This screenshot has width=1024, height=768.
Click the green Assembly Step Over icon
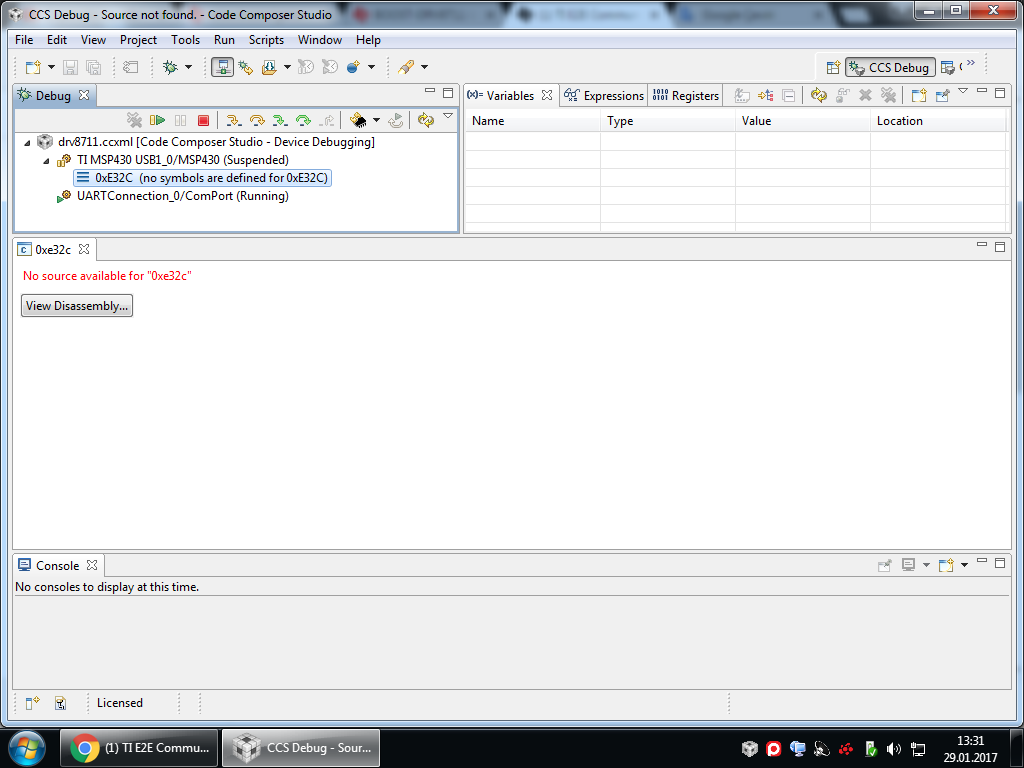click(303, 120)
